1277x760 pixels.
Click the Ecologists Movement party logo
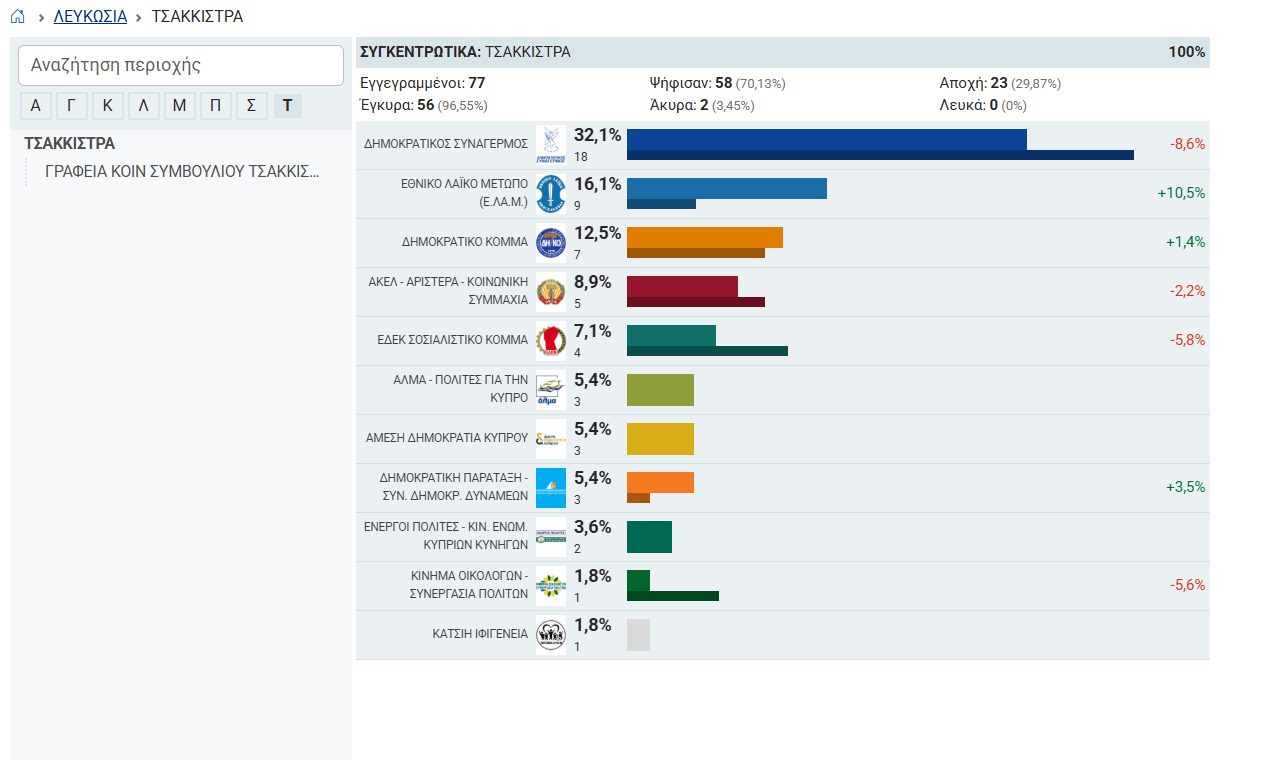[x=551, y=585]
